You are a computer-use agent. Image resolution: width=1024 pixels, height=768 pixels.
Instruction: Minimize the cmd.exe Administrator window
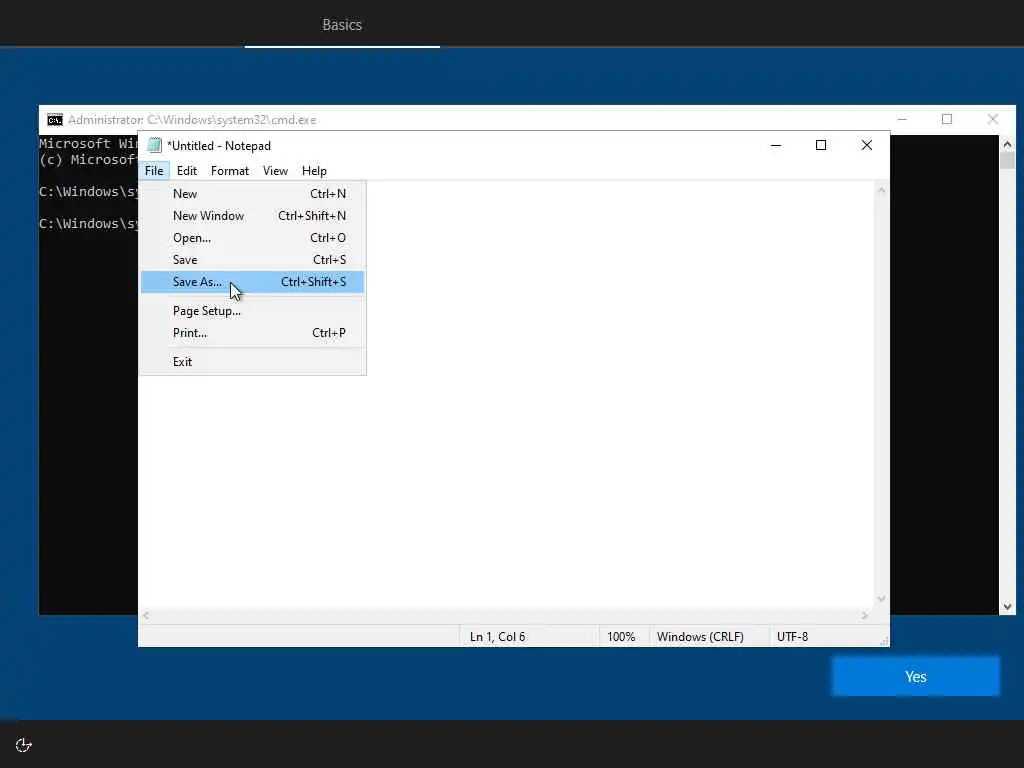click(x=902, y=120)
